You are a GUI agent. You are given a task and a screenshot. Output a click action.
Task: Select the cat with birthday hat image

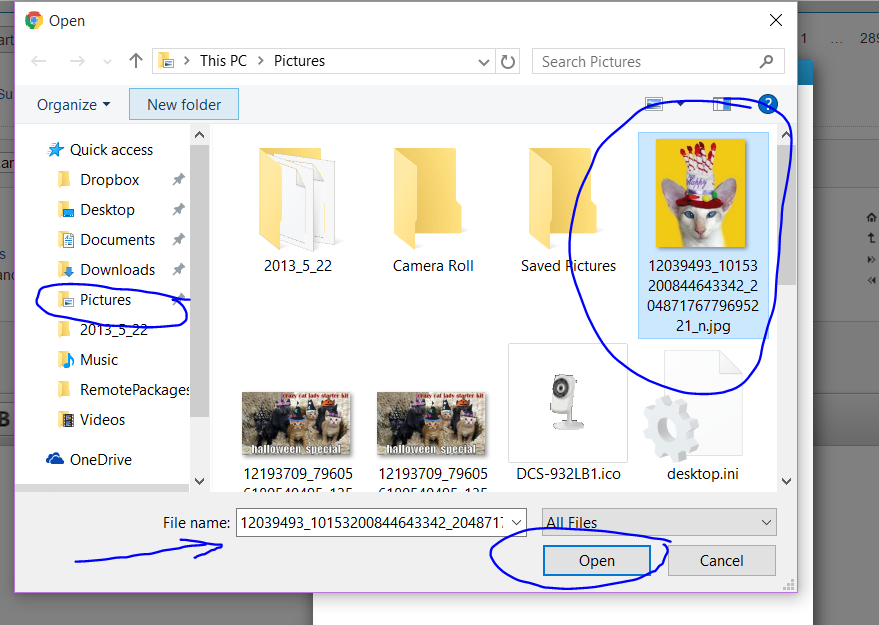[x=700, y=193]
